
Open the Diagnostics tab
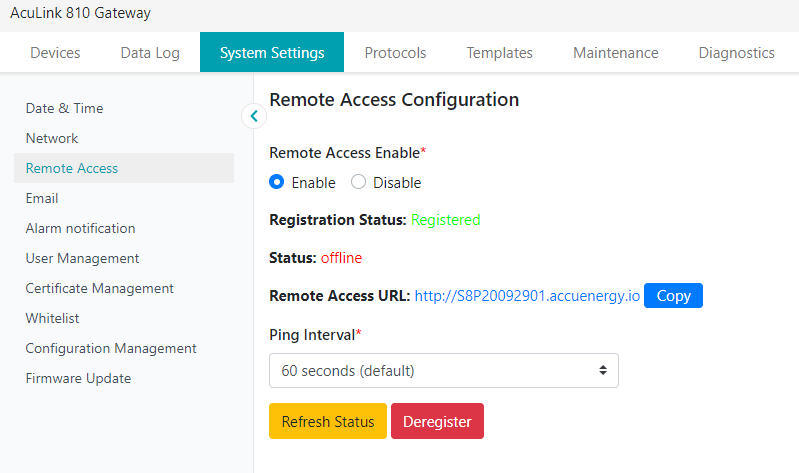[x=736, y=53]
